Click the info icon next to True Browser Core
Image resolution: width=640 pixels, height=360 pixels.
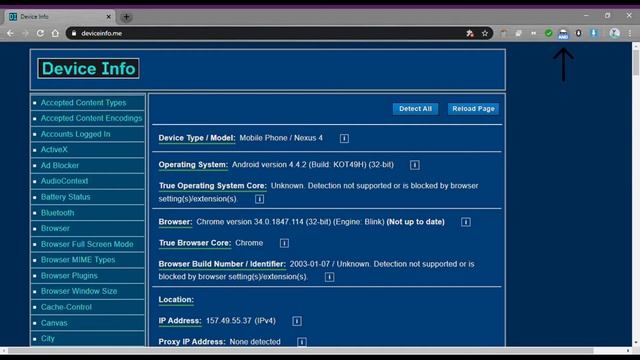click(x=284, y=243)
